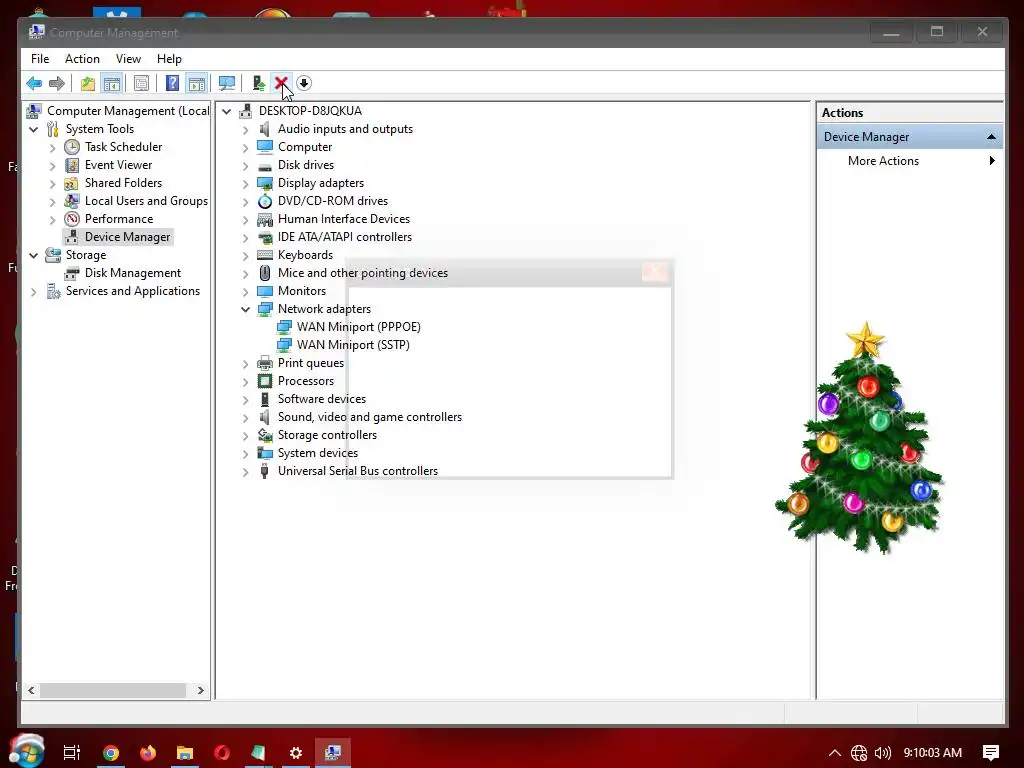The width and height of the screenshot is (1024, 768).
Task: Toggle Show/Hide Console Tree toolbar icon
Action: click(x=112, y=83)
